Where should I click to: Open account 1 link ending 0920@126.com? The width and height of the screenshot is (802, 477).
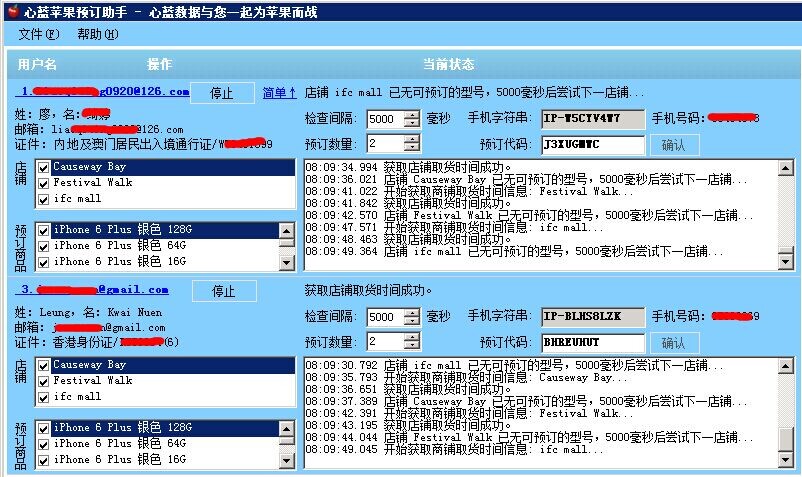(102, 92)
